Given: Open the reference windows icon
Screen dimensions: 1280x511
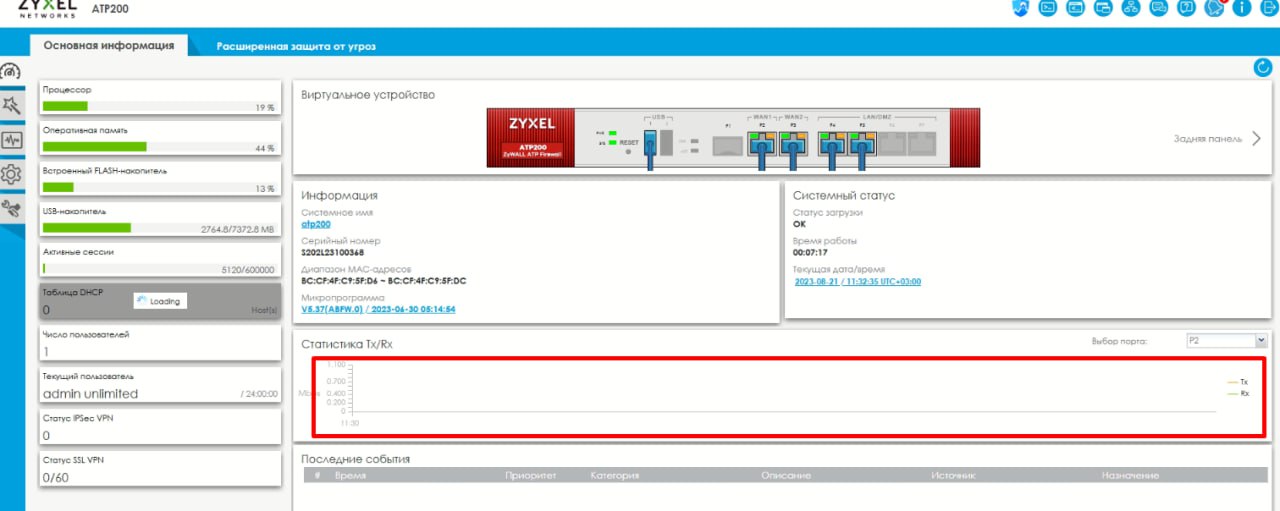Looking at the screenshot, I should click(x=1104, y=8).
